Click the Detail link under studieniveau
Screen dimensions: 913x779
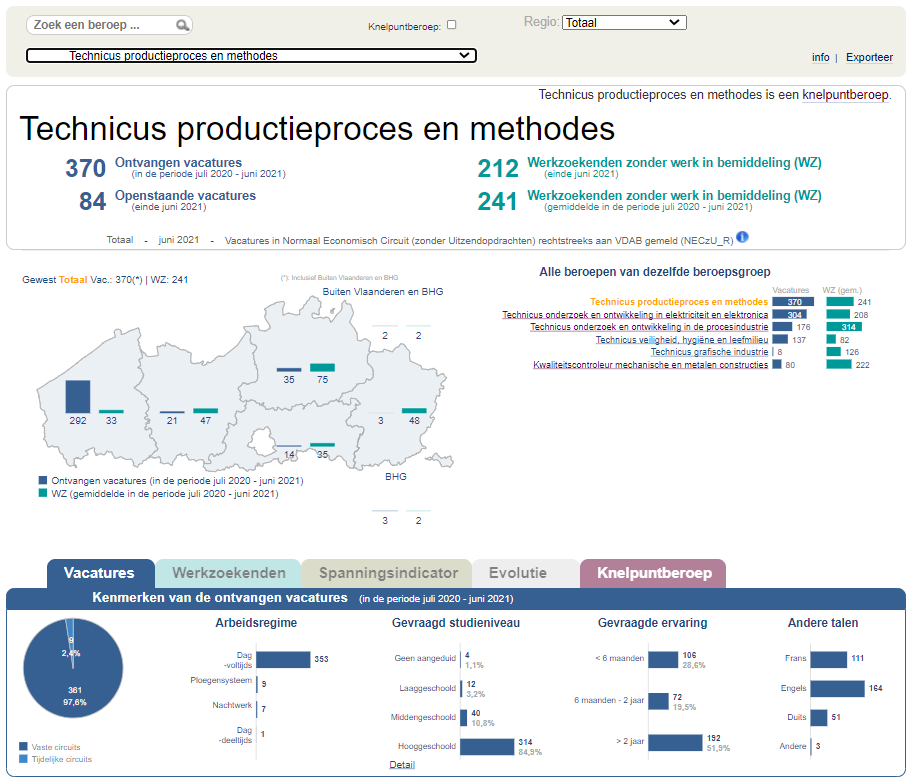click(x=401, y=765)
